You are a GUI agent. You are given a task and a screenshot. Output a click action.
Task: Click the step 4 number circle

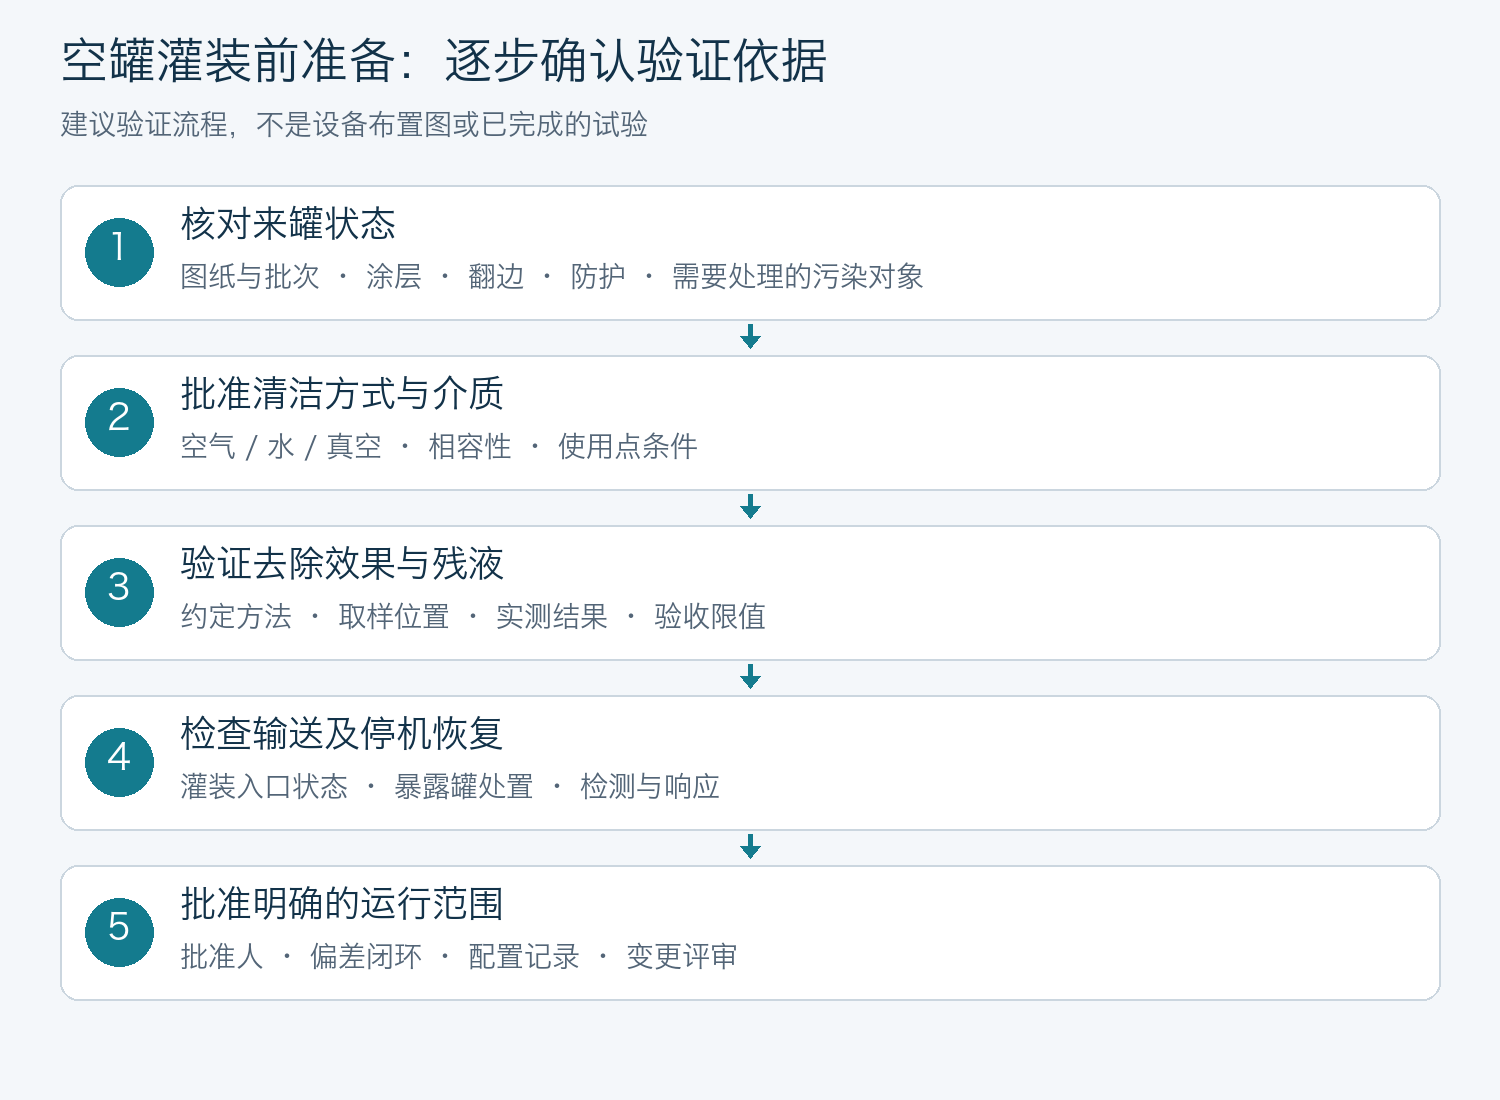tap(119, 763)
